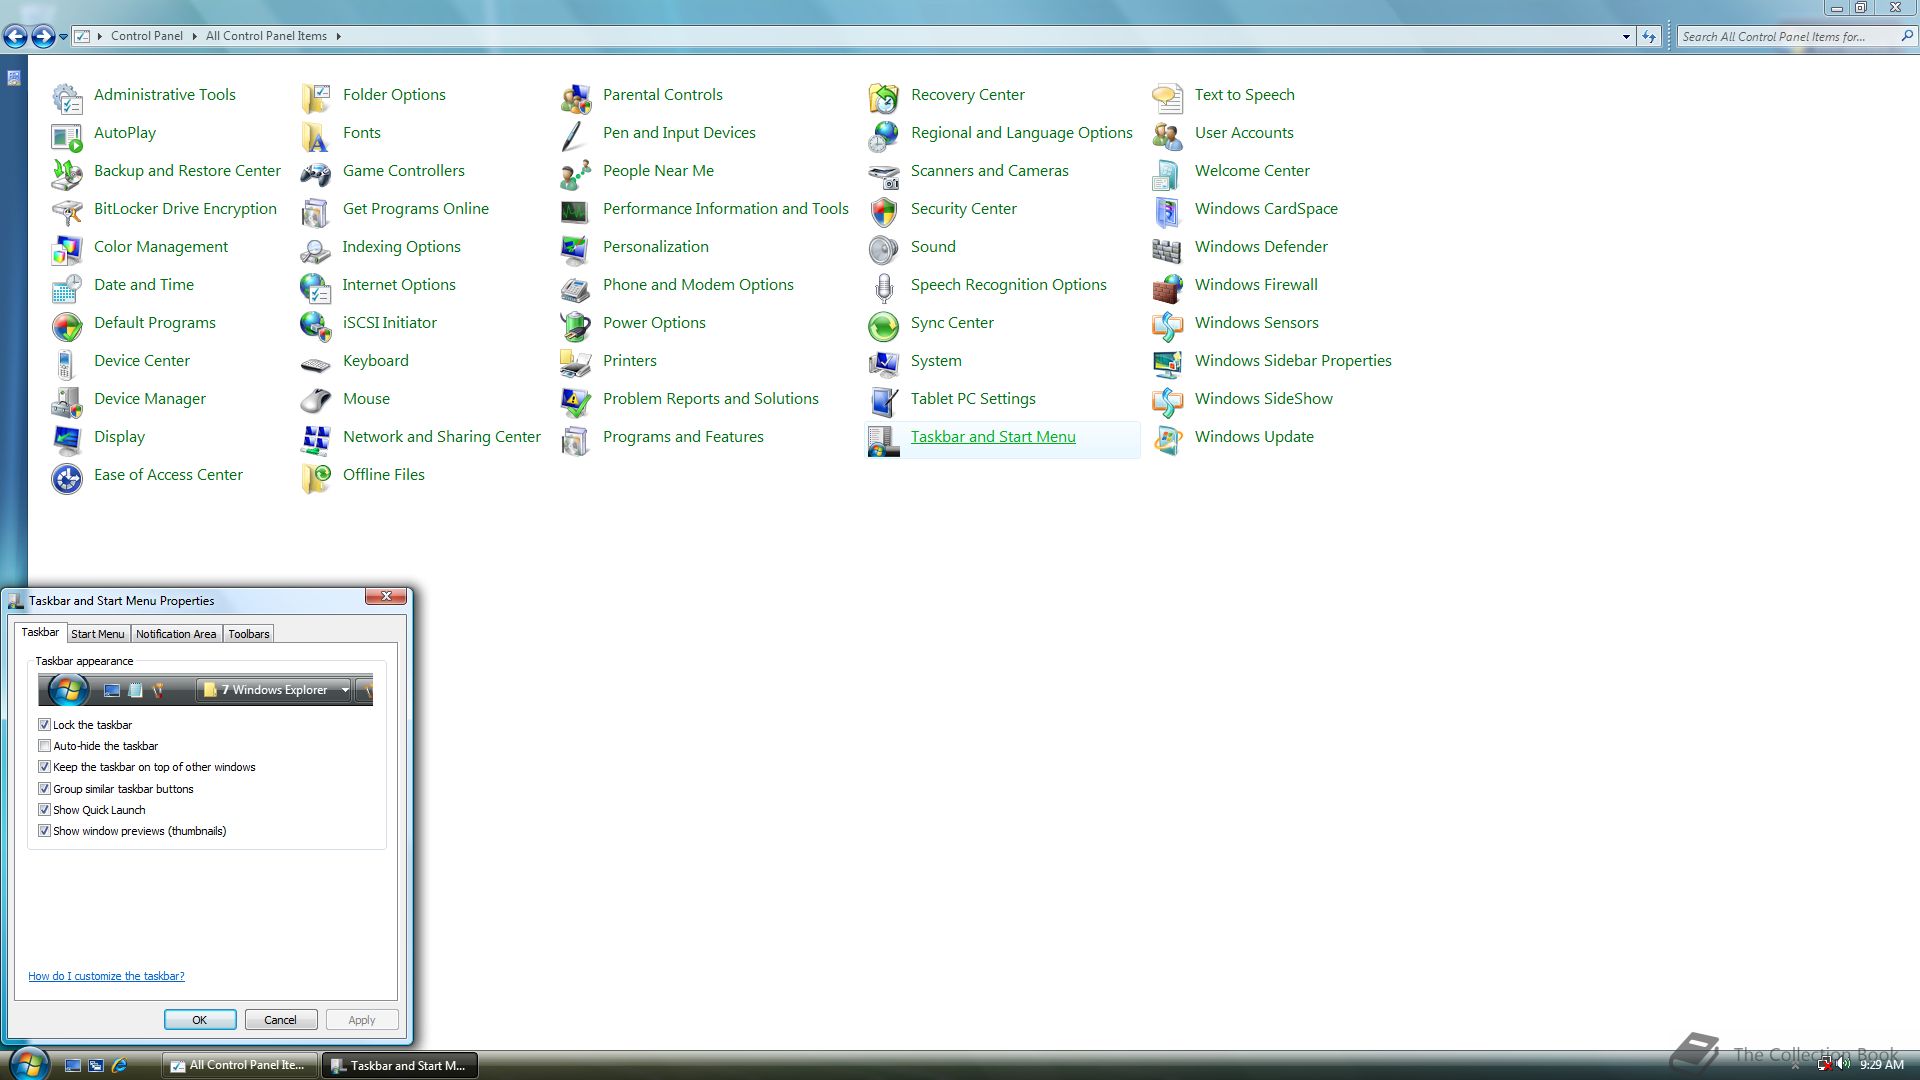Open the Network and Sharing Center icon

316,439
